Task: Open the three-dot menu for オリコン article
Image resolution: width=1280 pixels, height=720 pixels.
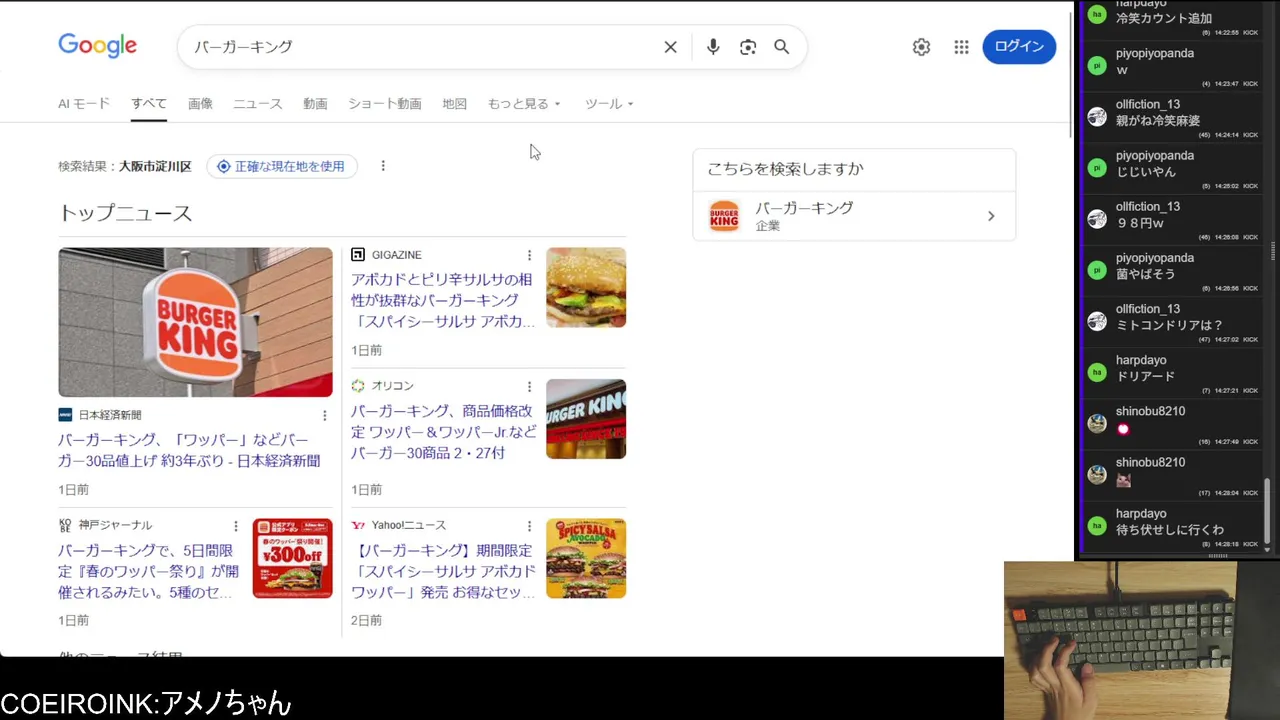Action: click(x=529, y=387)
